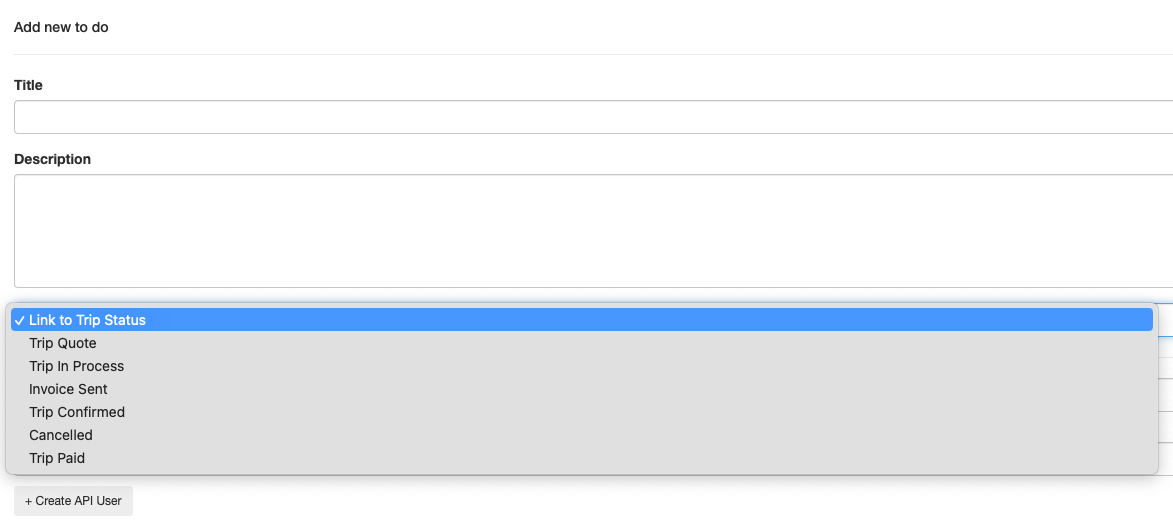Image resolution: width=1173 pixels, height=525 pixels.
Task: Choose Trip In Process from the list
Action: (77, 366)
